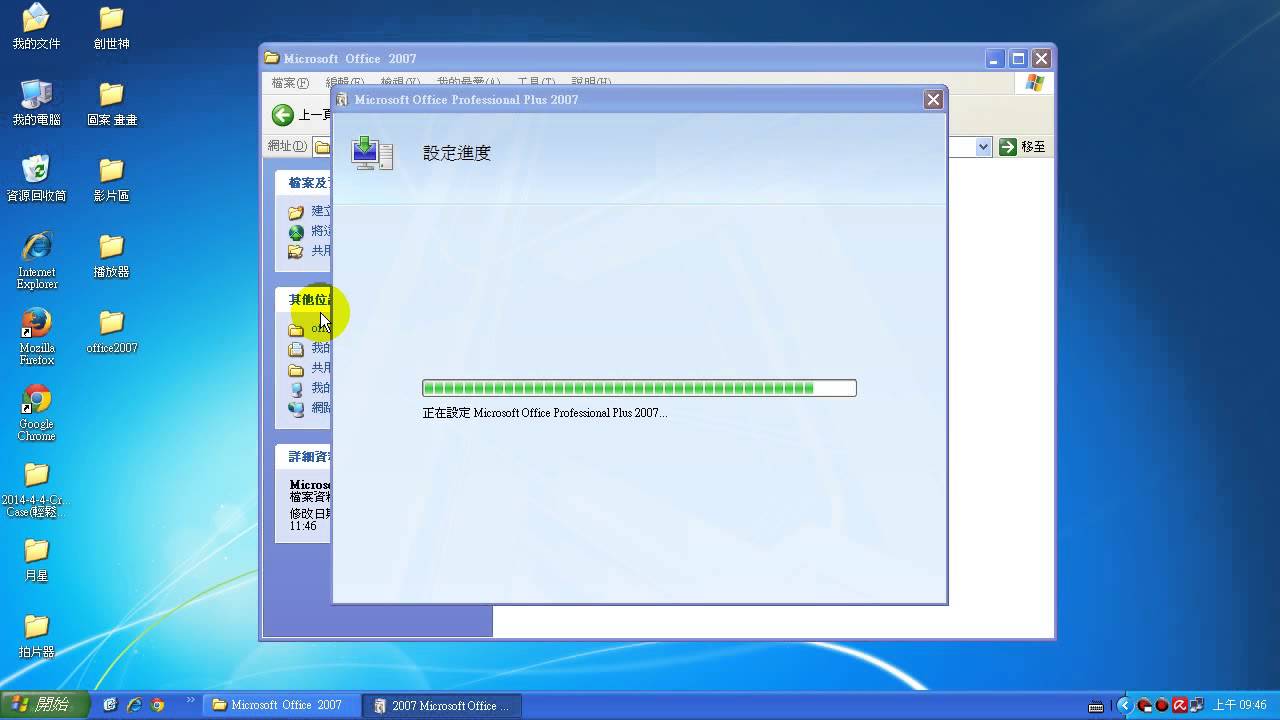Open the 我的文件 desktop icon
This screenshot has height=720, width=1280.
pyautogui.click(x=36, y=27)
